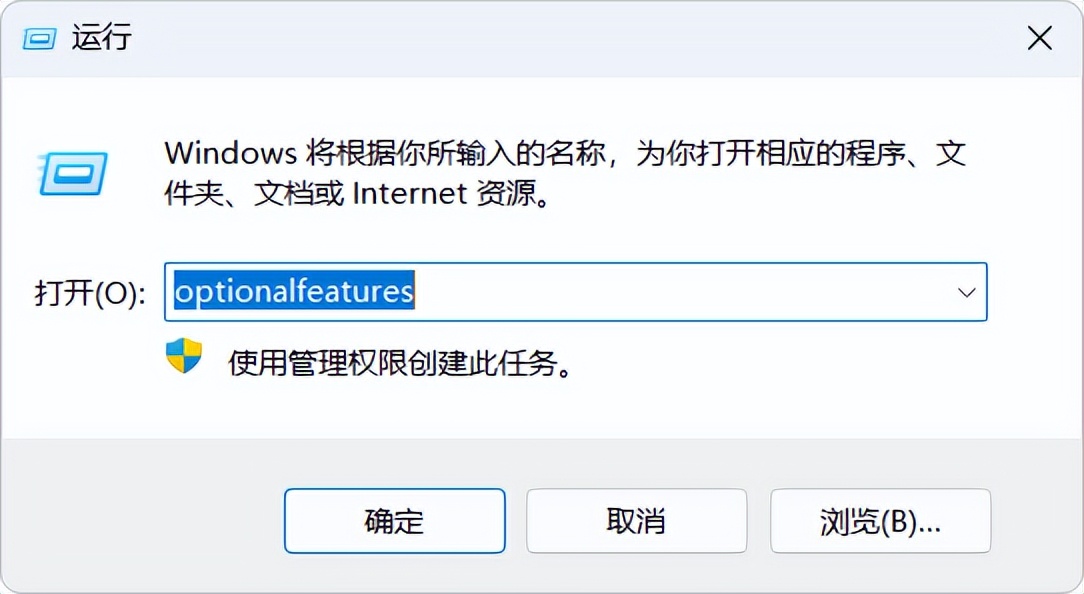The height and width of the screenshot is (594, 1084).
Task: Click the Run icon in the title bar
Action: 38,38
